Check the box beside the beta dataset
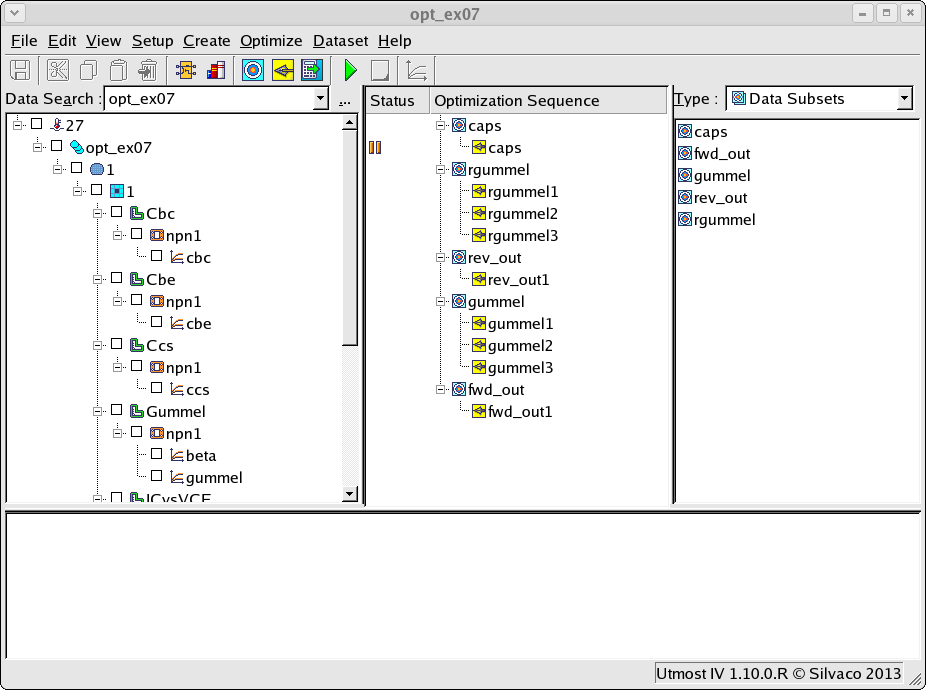 point(156,454)
